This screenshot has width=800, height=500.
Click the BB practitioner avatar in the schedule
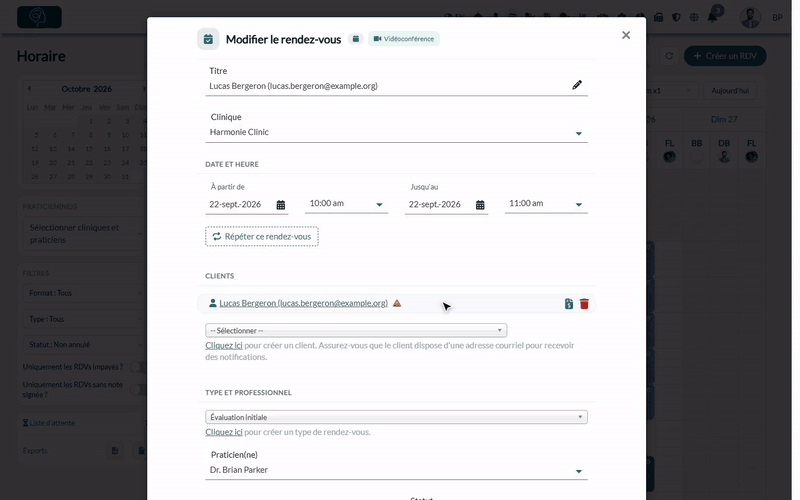coord(696,157)
